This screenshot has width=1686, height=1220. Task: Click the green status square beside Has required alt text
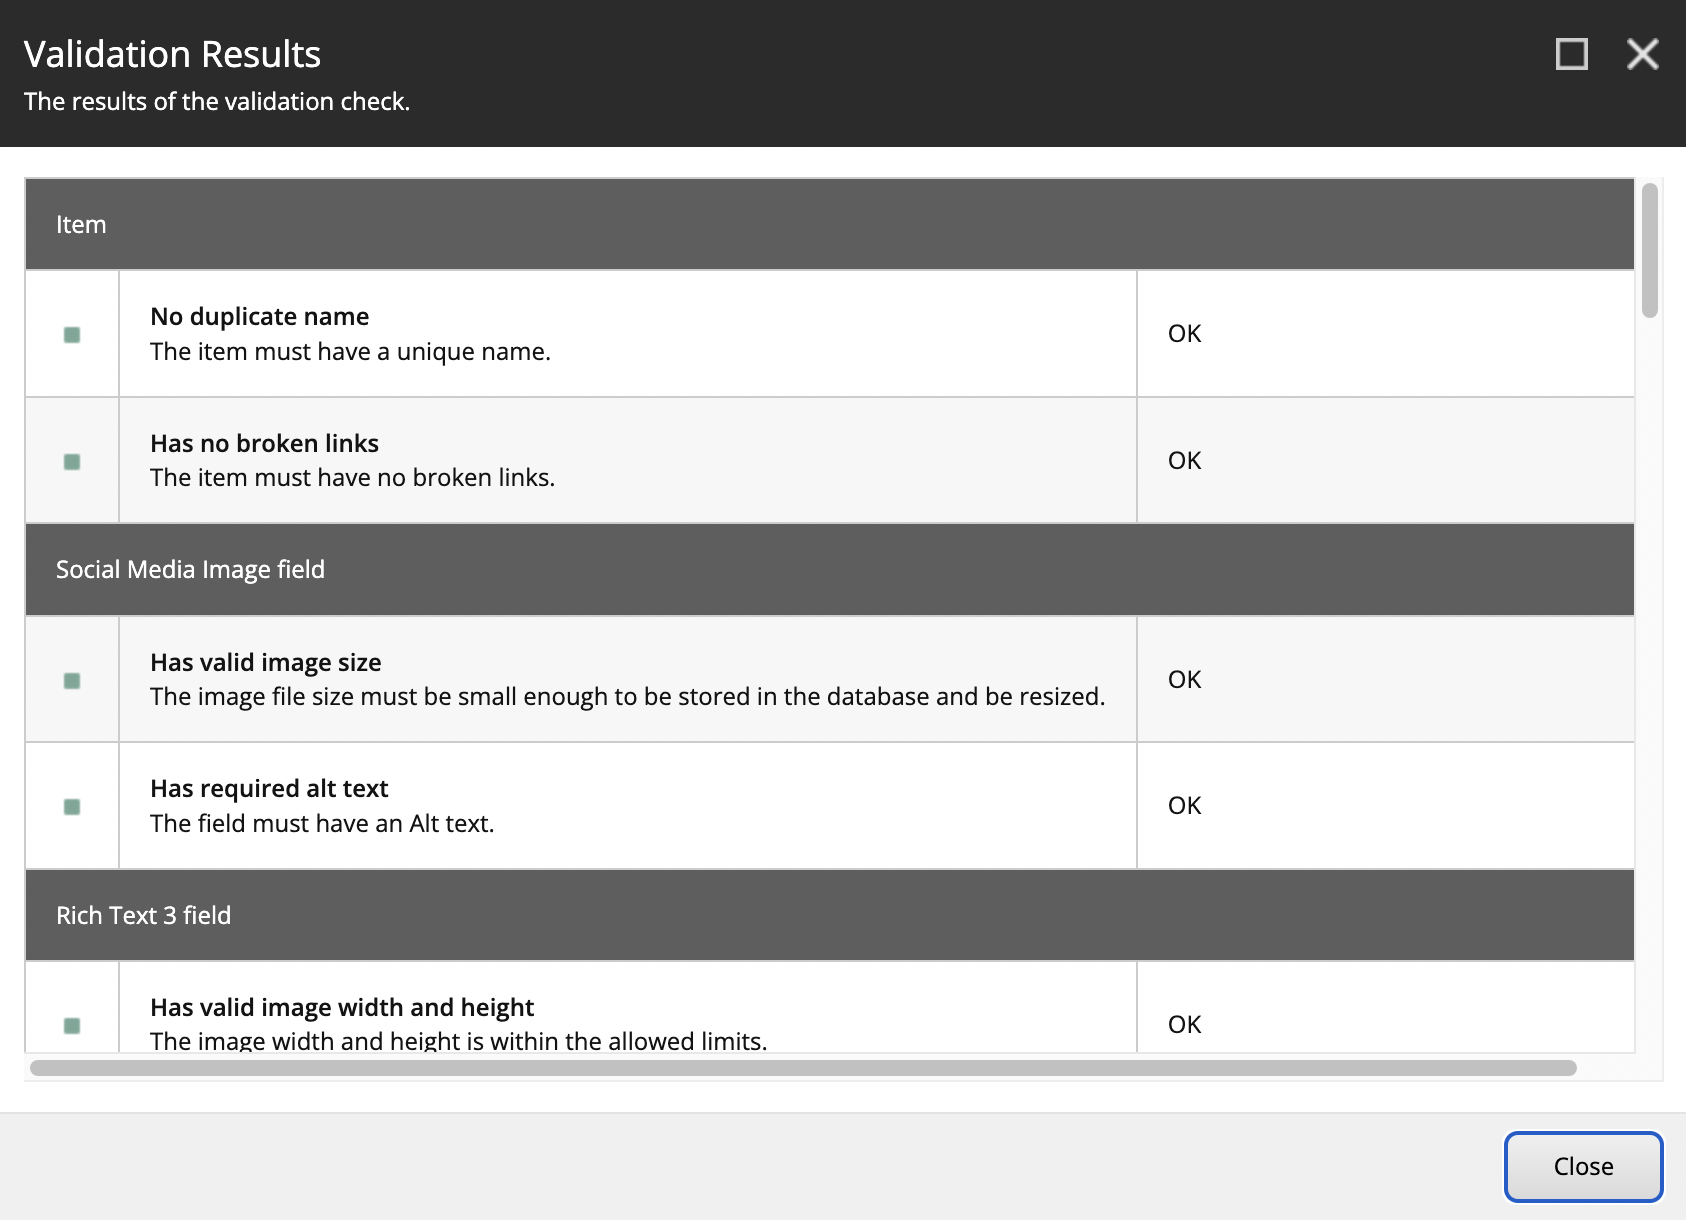coord(71,806)
